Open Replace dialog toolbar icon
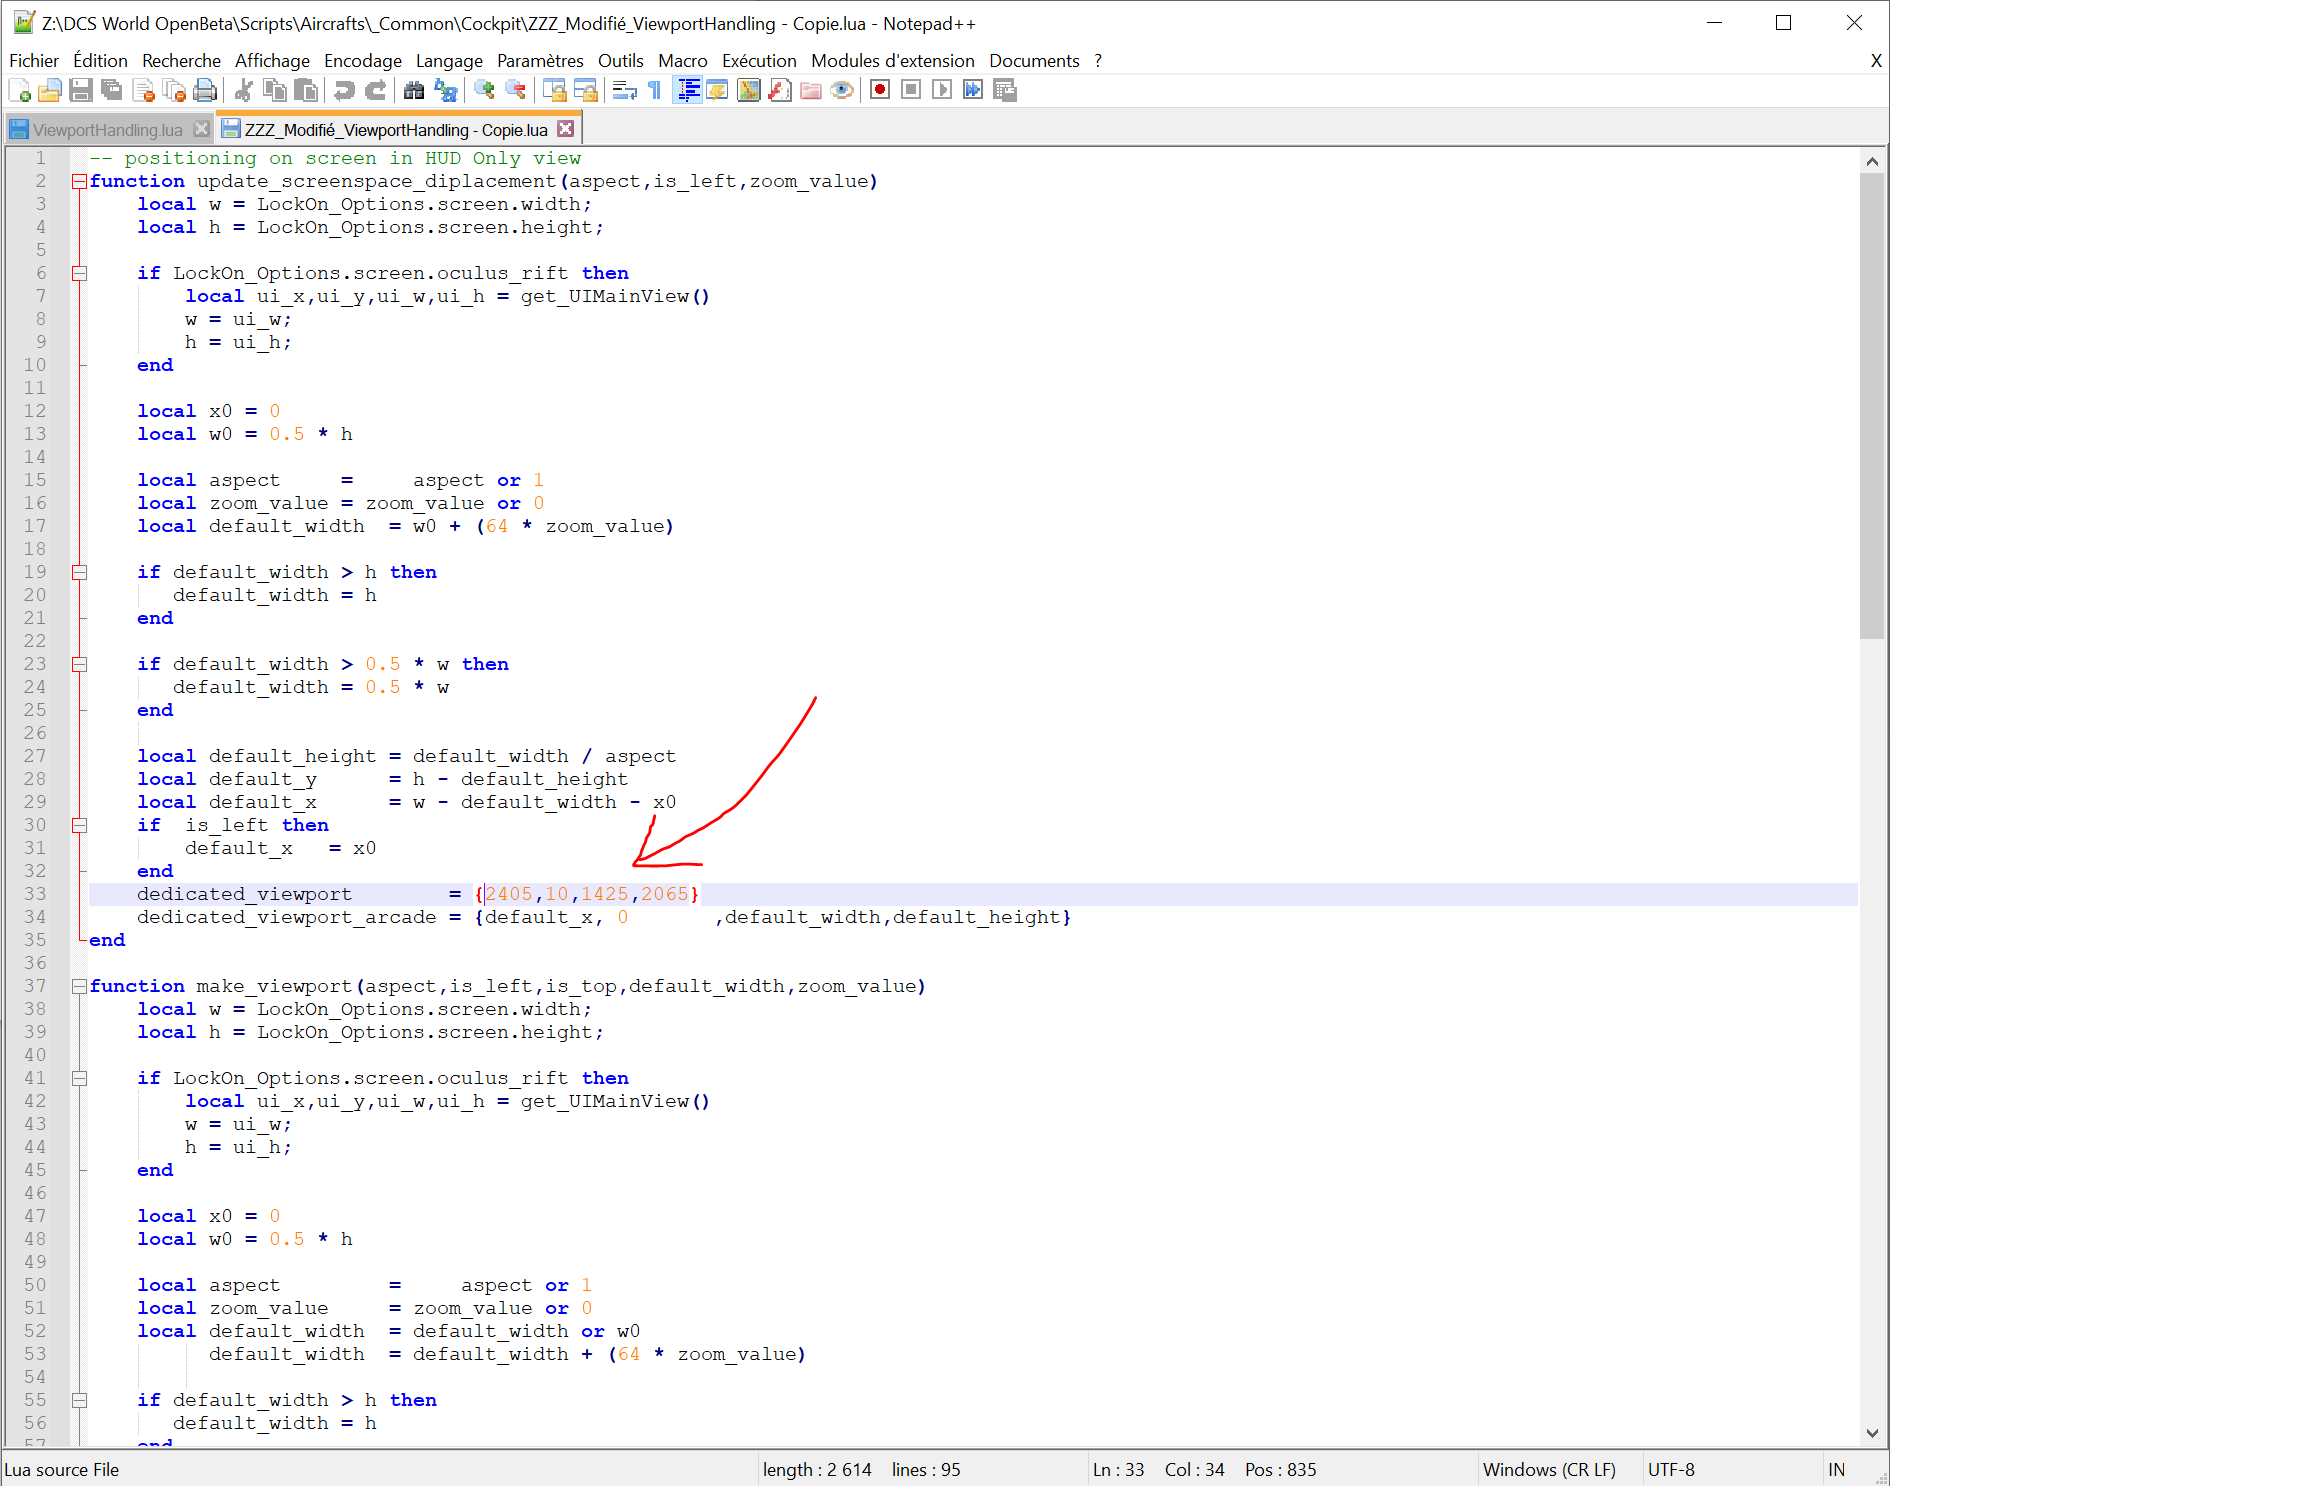 pyautogui.click(x=445, y=91)
